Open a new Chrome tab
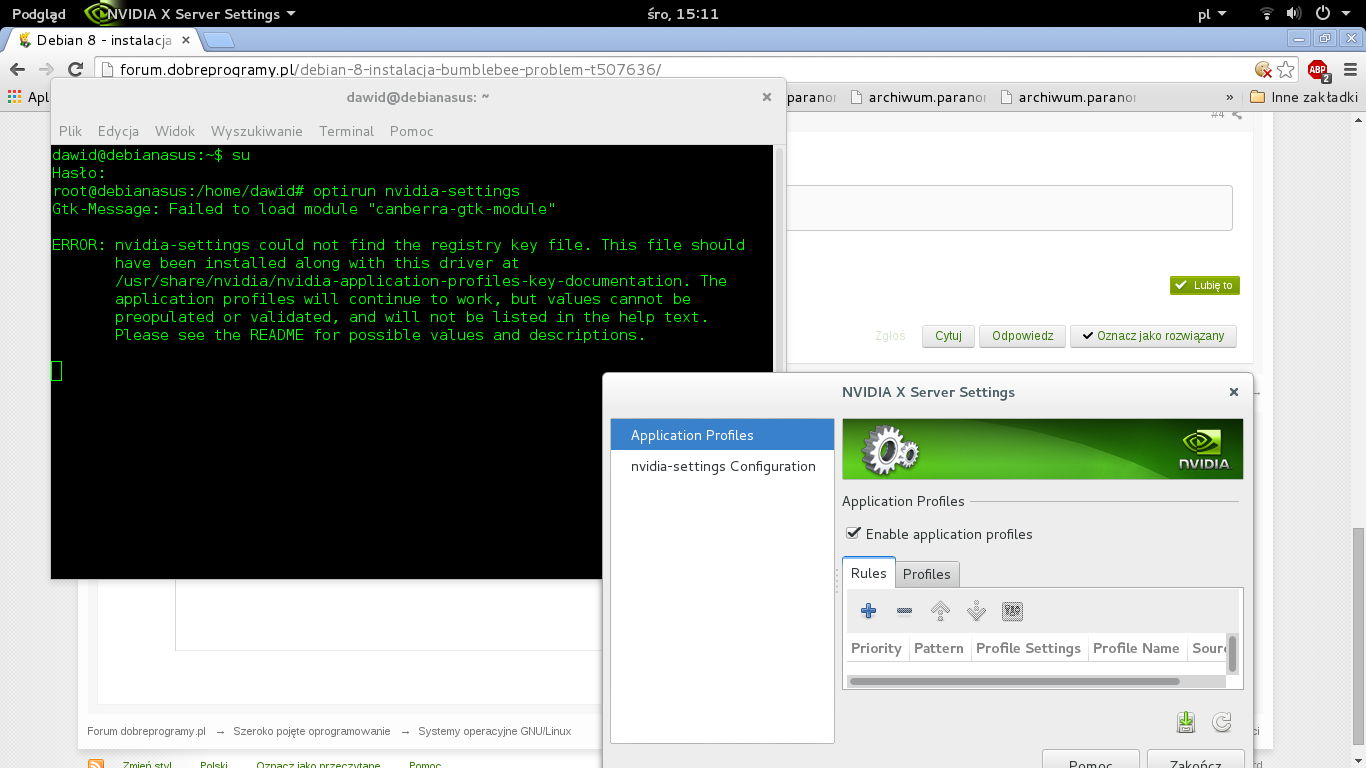Image resolution: width=1366 pixels, height=768 pixels. (219, 40)
